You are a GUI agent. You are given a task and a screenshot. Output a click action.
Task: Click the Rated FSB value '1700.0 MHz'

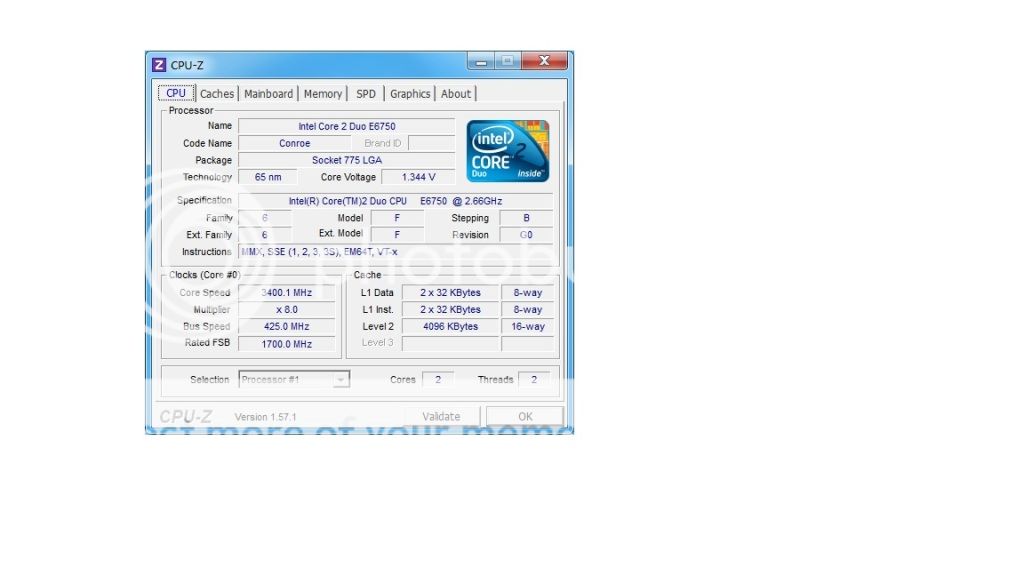click(x=287, y=344)
